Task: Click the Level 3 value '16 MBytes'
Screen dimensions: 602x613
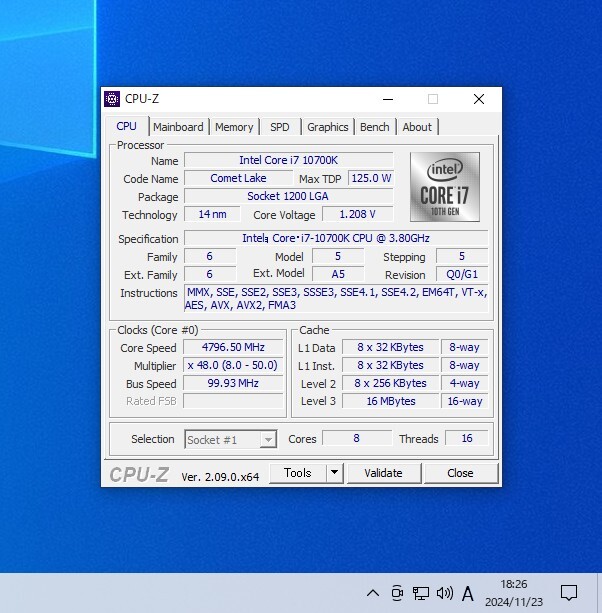Action: click(x=391, y=401)
